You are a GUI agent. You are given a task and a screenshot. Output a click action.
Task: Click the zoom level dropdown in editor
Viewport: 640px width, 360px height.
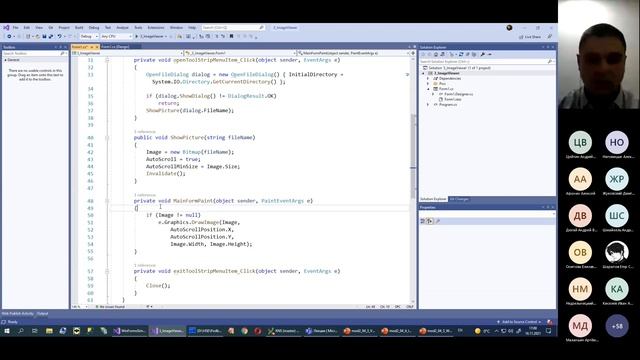[80, 307]
